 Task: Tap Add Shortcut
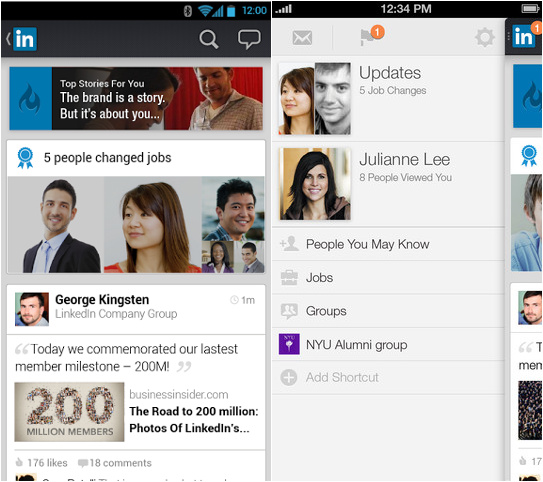click(388, 377)
